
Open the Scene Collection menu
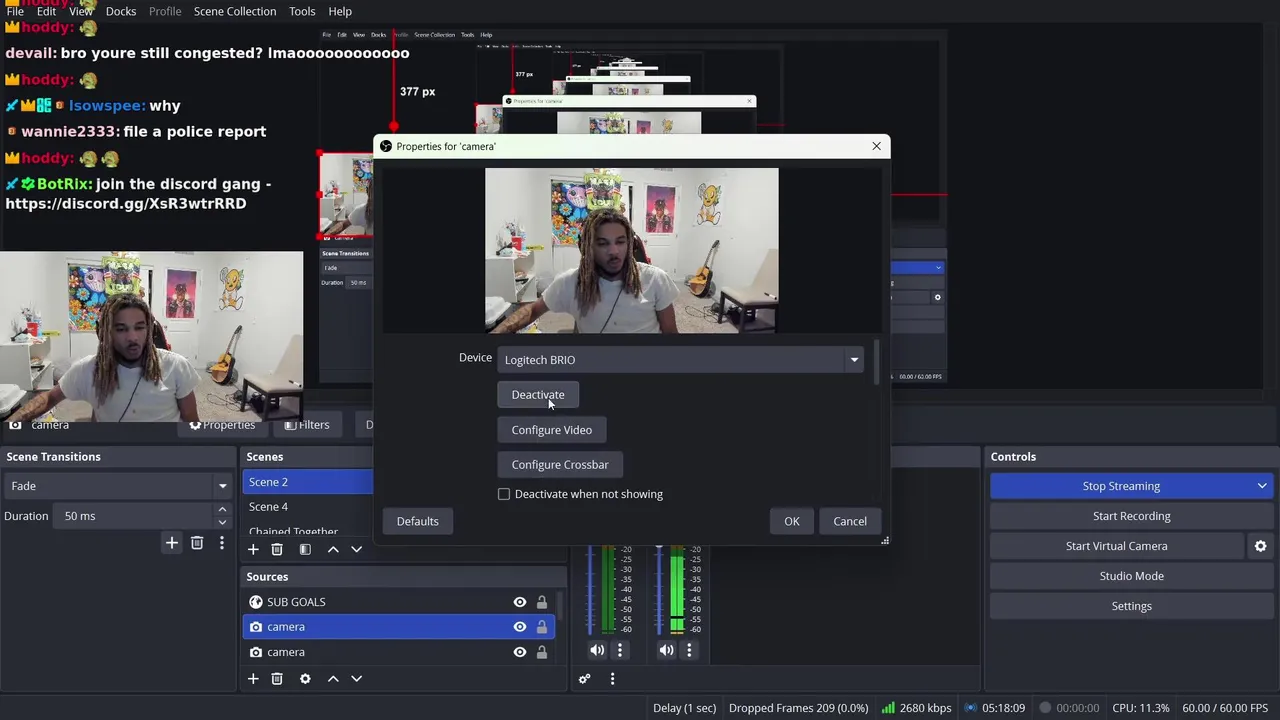click(235, 11)
